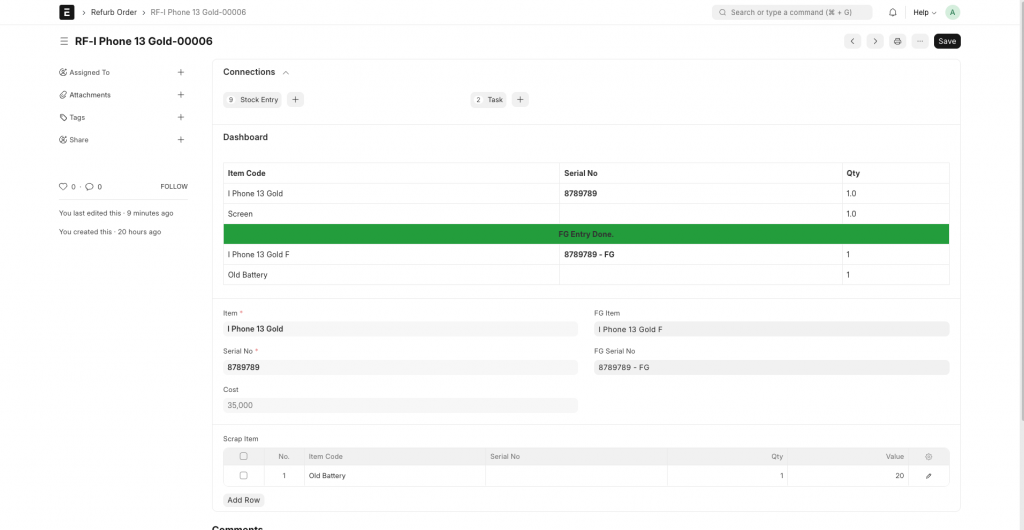Add new Stock Entry with plus
The image size is (1024, 530).
(x=296, y=100)
